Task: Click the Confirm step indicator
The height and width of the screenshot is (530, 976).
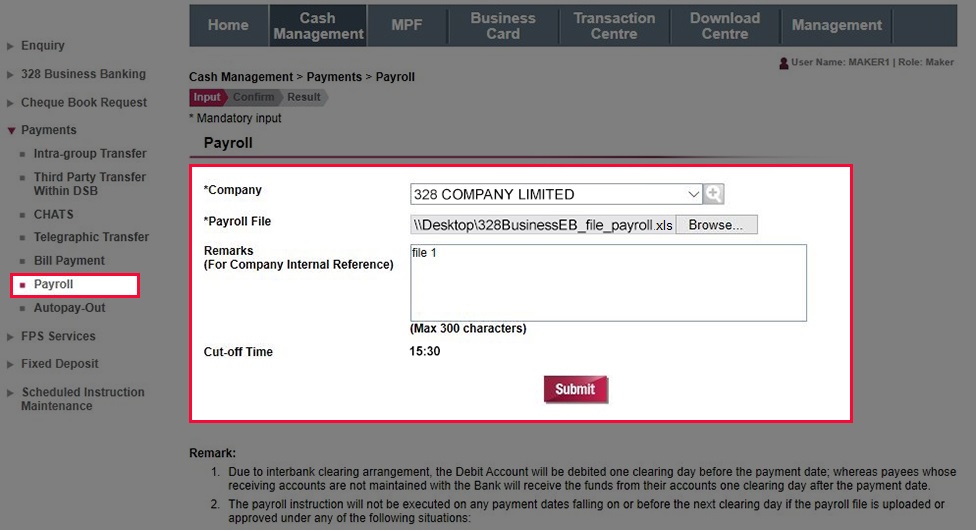Action: (x=253, y=97)
